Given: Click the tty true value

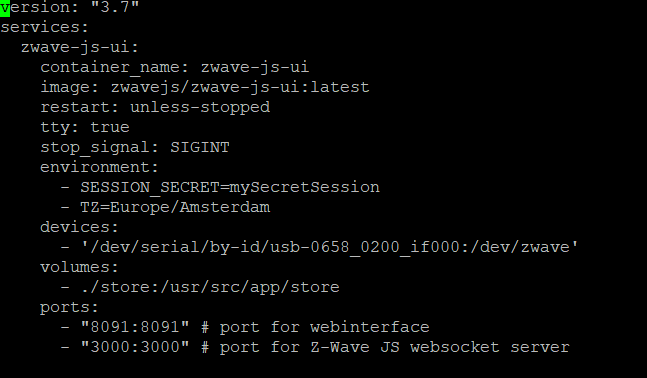Looking at the screenshot, I should click(x=110, y=127).
